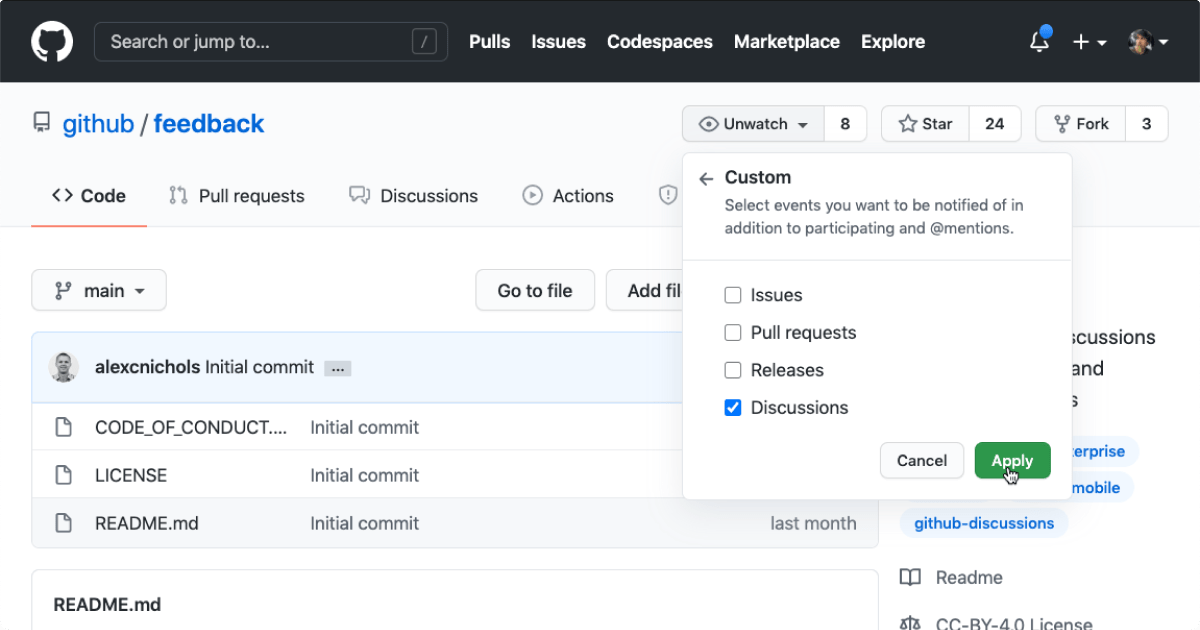
Task: Click the back arrow beside Custom
Action: (x=706, y=179)
